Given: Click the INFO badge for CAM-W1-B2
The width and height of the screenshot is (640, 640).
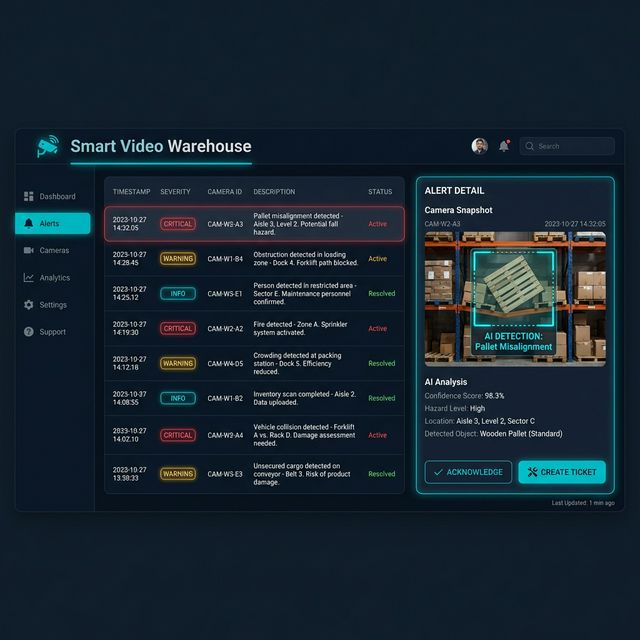Looking at the screenshot, I should coord(178,398).
